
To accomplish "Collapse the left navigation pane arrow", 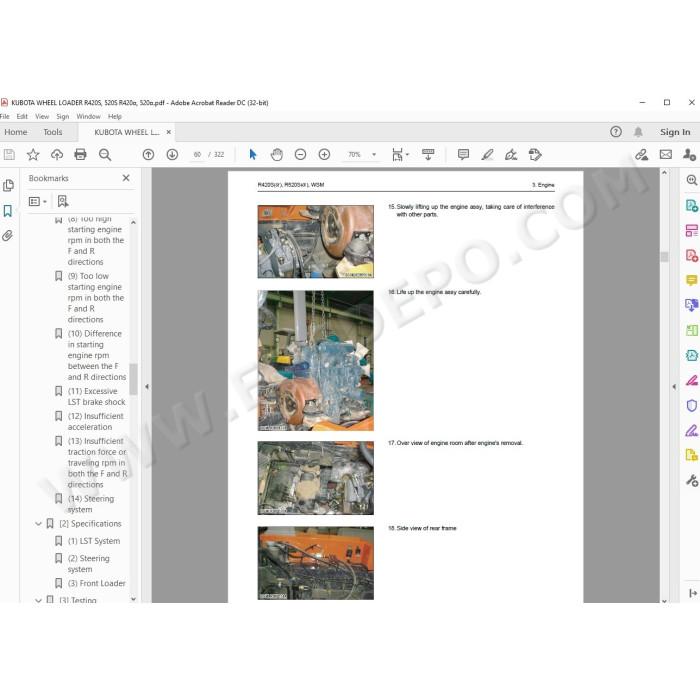I will click(147, 387).
